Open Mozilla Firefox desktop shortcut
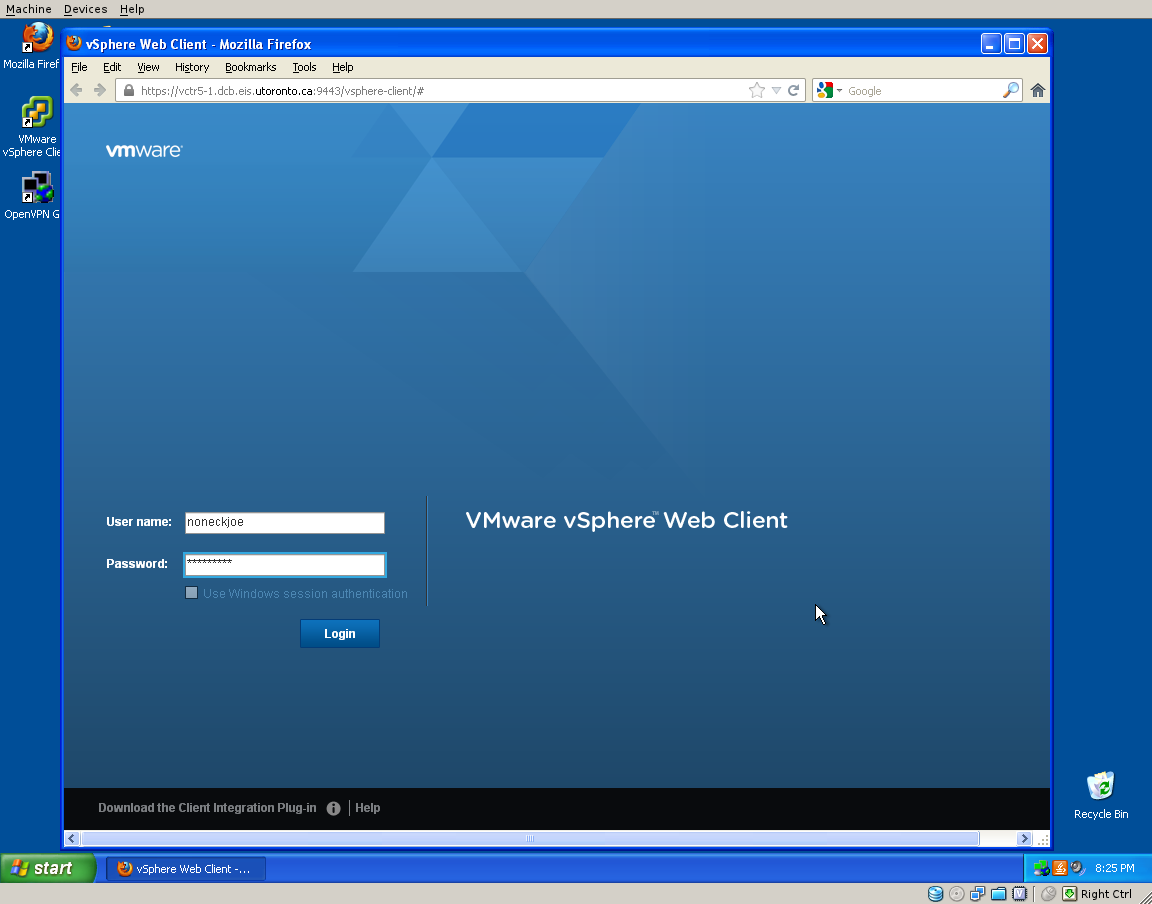The height and width of the screenshot is (904, 1152). click(x=32, y=46)
